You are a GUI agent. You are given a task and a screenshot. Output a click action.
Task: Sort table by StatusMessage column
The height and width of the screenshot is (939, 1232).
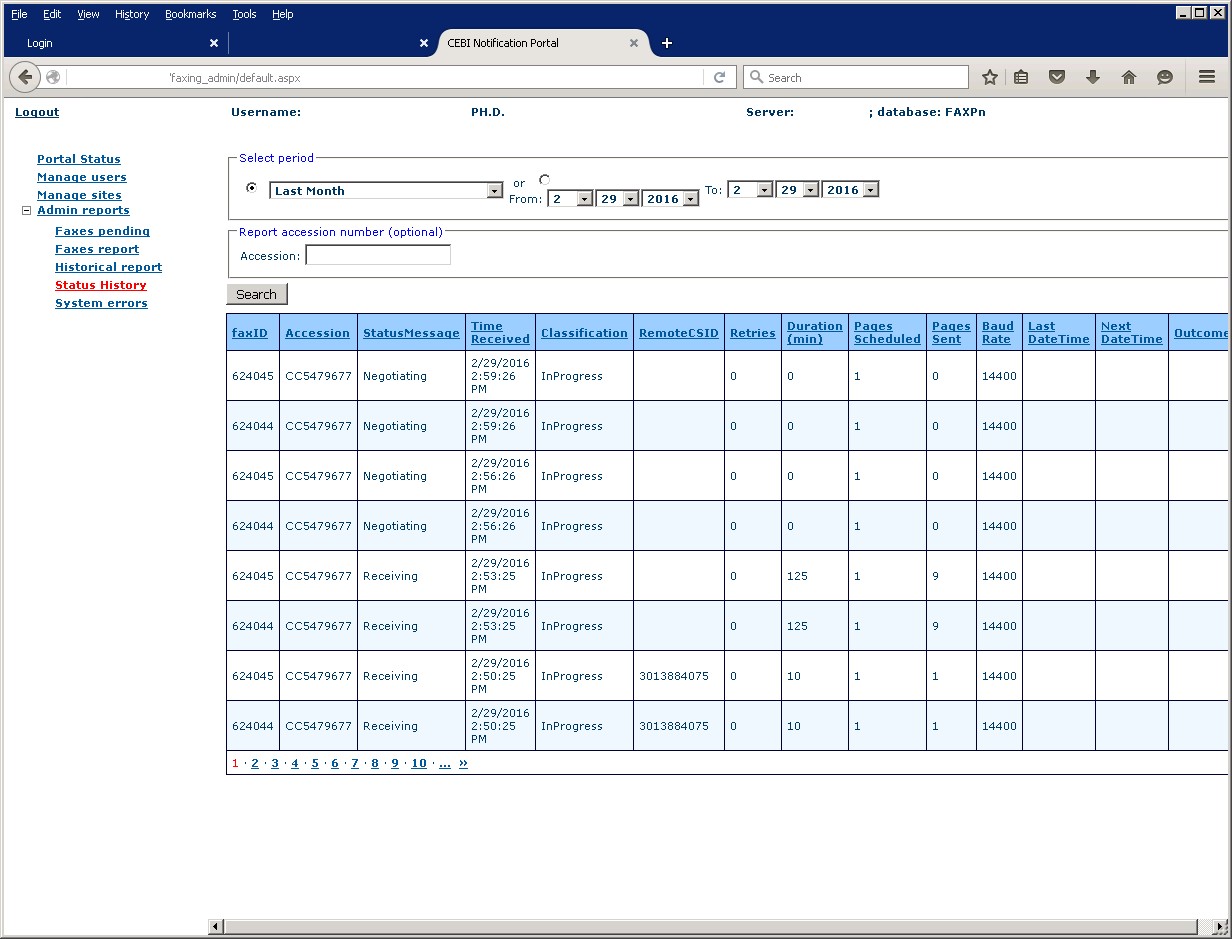412,333
